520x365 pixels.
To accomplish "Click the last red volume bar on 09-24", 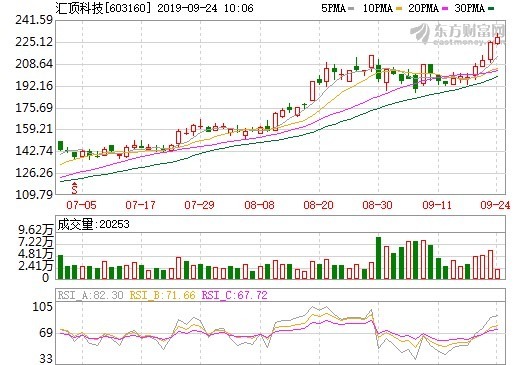I will click(x=498, y=274).
